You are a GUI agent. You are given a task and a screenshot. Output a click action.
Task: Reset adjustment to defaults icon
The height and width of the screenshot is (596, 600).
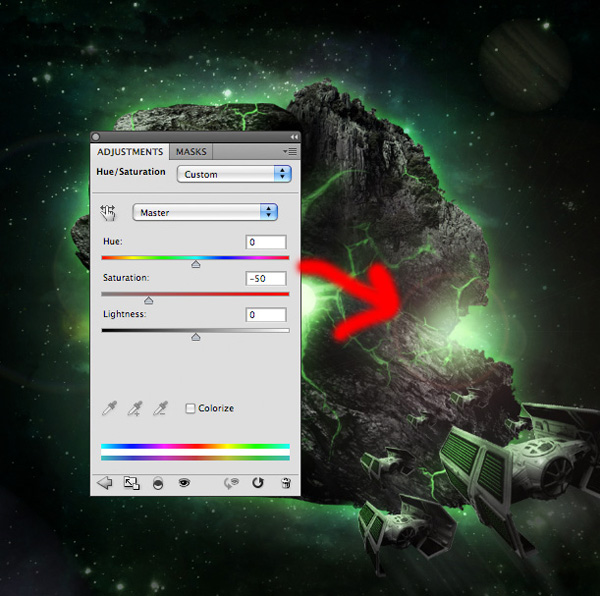258,482
